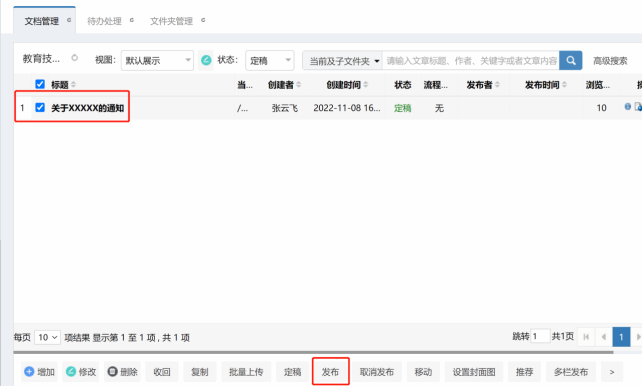642x387 pixels.
Task: Click refresh icon on 待办处理 tab
Action: click(x=131, y=20)
